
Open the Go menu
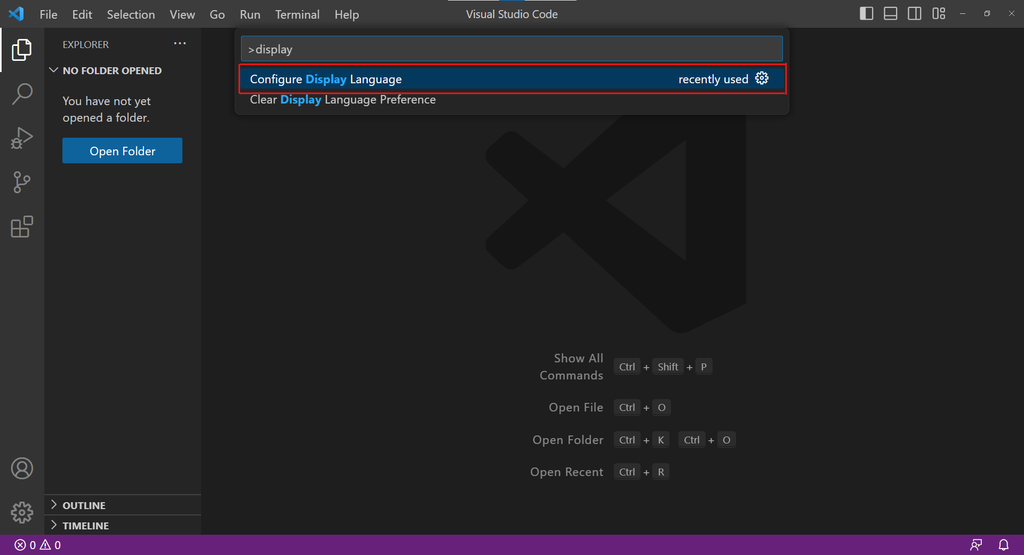[217, 14]
